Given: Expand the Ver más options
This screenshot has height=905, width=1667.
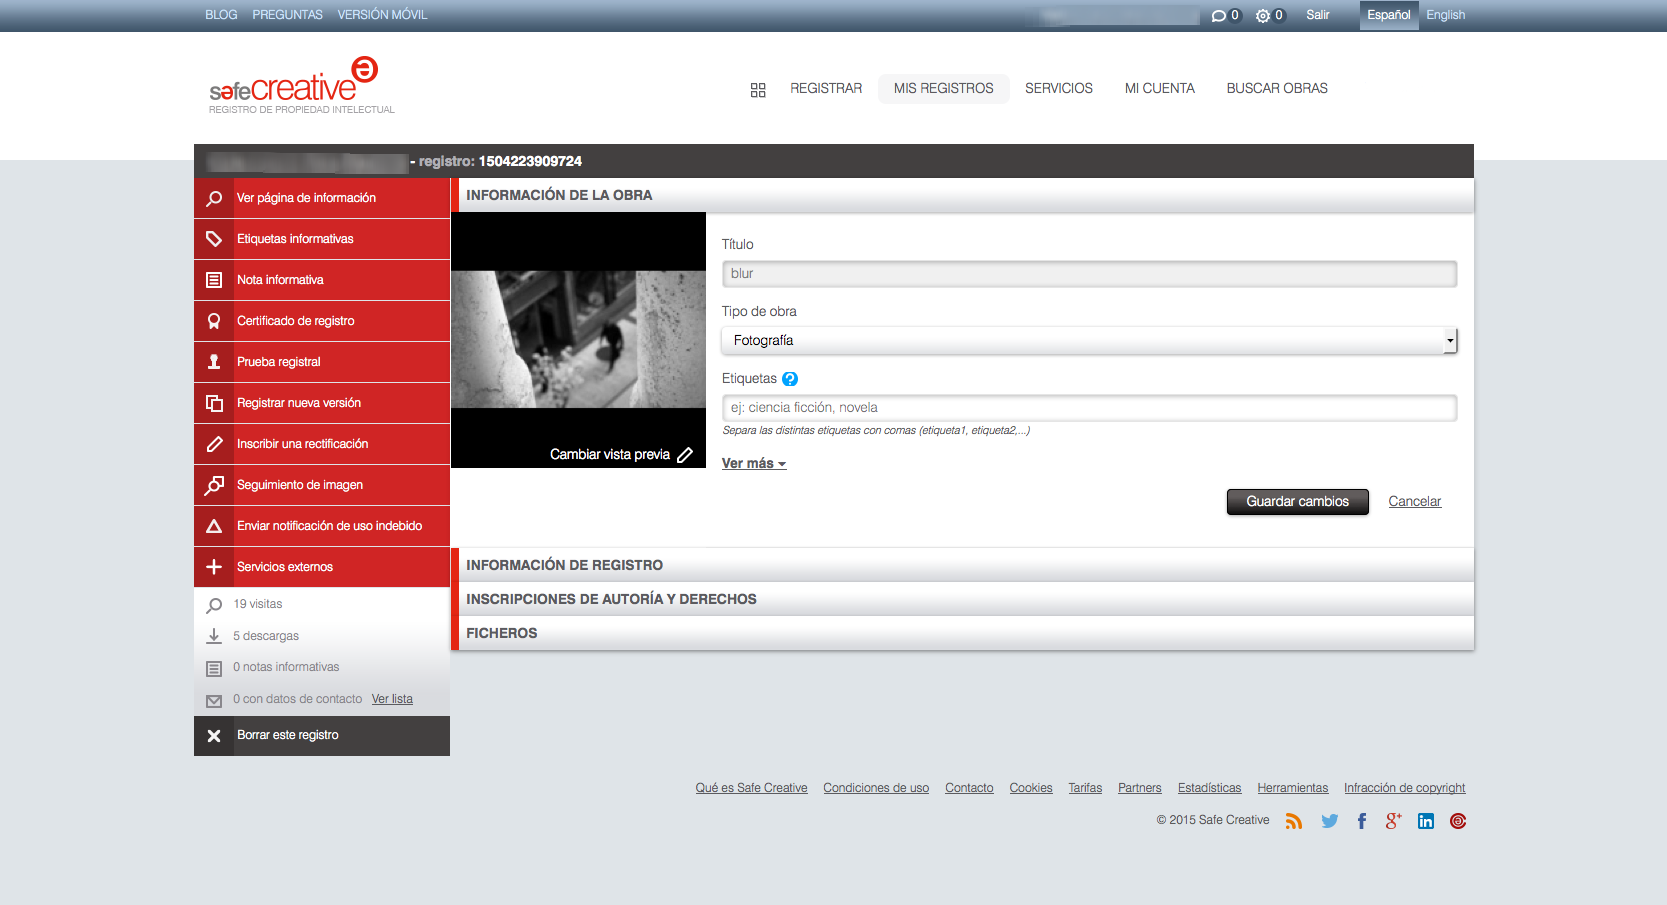Looking at the screenshot, I should point(754,464).
